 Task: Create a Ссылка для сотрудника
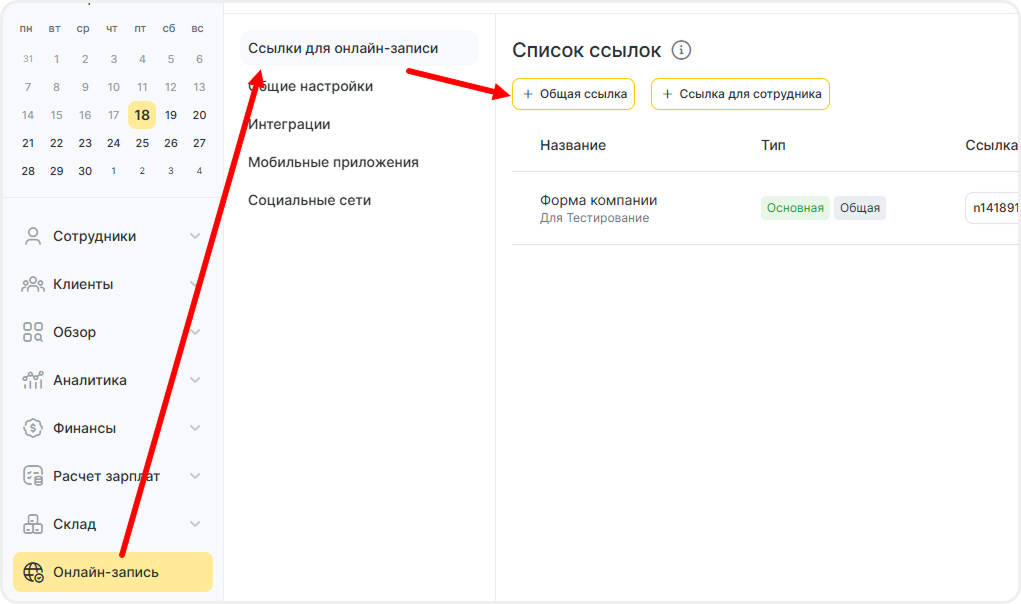pyautogui.click(x=740, y=94)
